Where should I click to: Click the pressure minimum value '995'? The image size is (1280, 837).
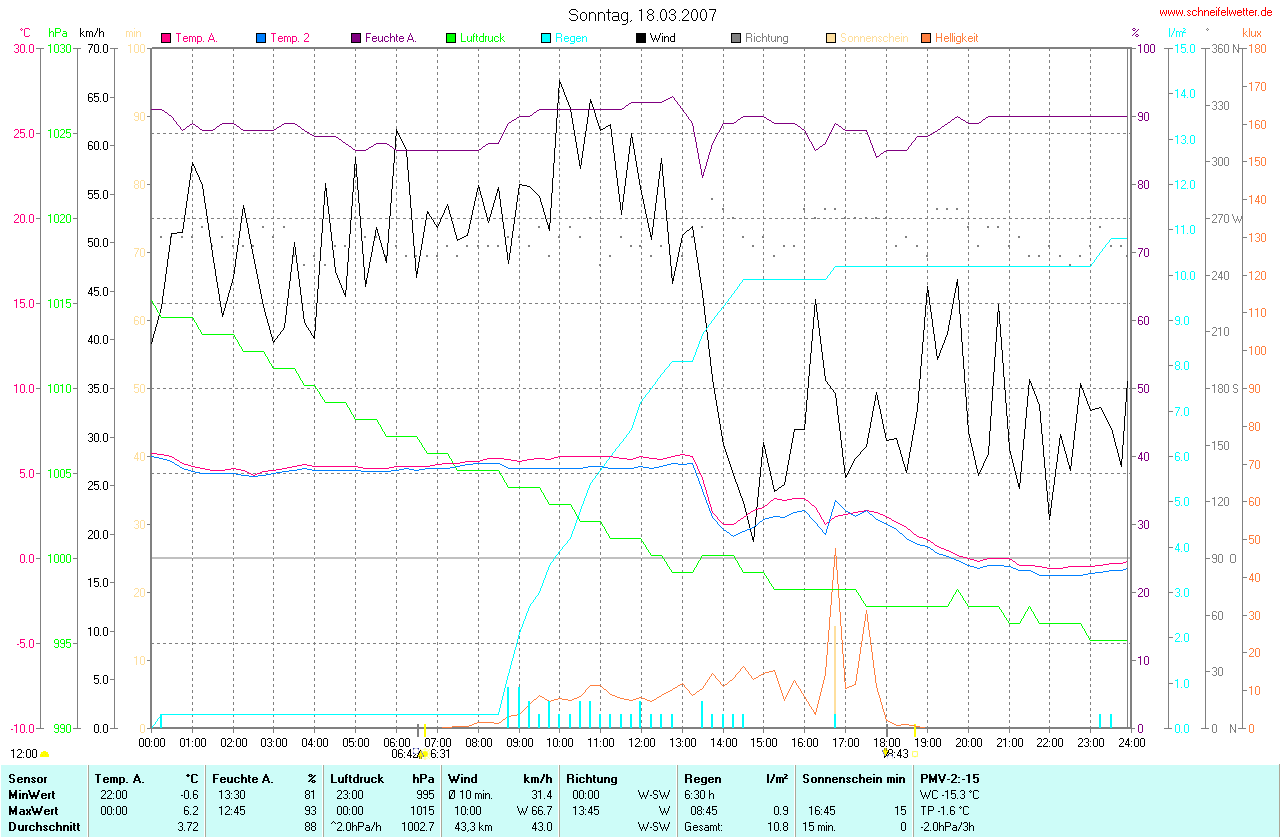coord(426,794)
